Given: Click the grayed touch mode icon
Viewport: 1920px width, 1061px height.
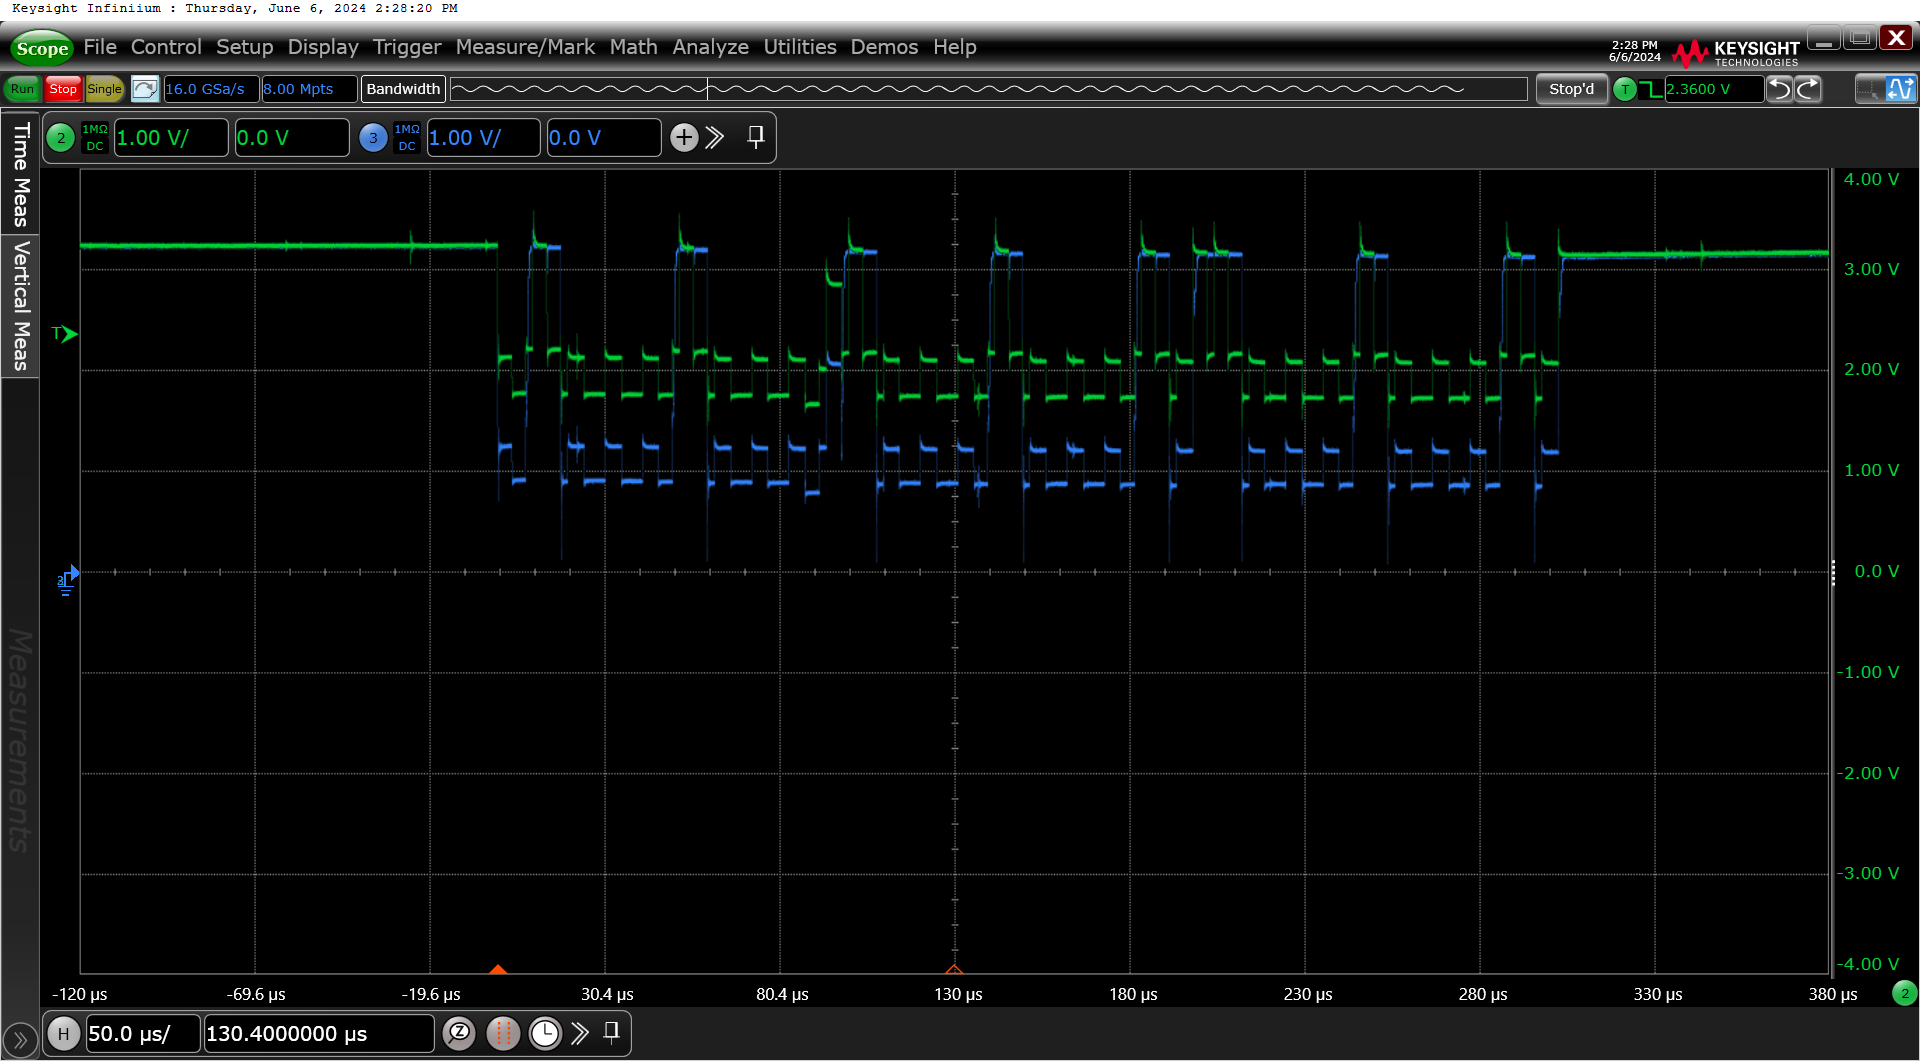Looking at the screenshot, I should tap(1868, 89).
